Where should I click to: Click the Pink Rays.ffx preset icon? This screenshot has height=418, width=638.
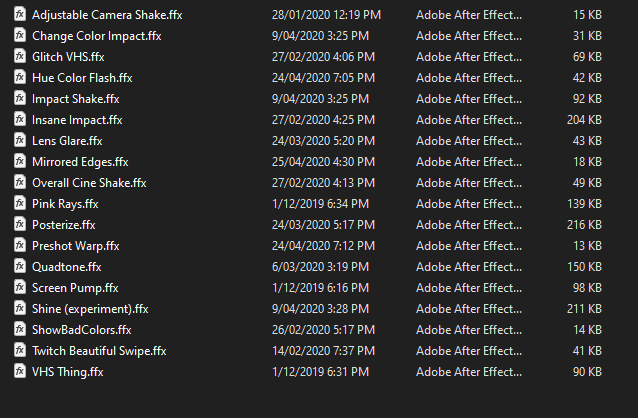pos(19,204)
